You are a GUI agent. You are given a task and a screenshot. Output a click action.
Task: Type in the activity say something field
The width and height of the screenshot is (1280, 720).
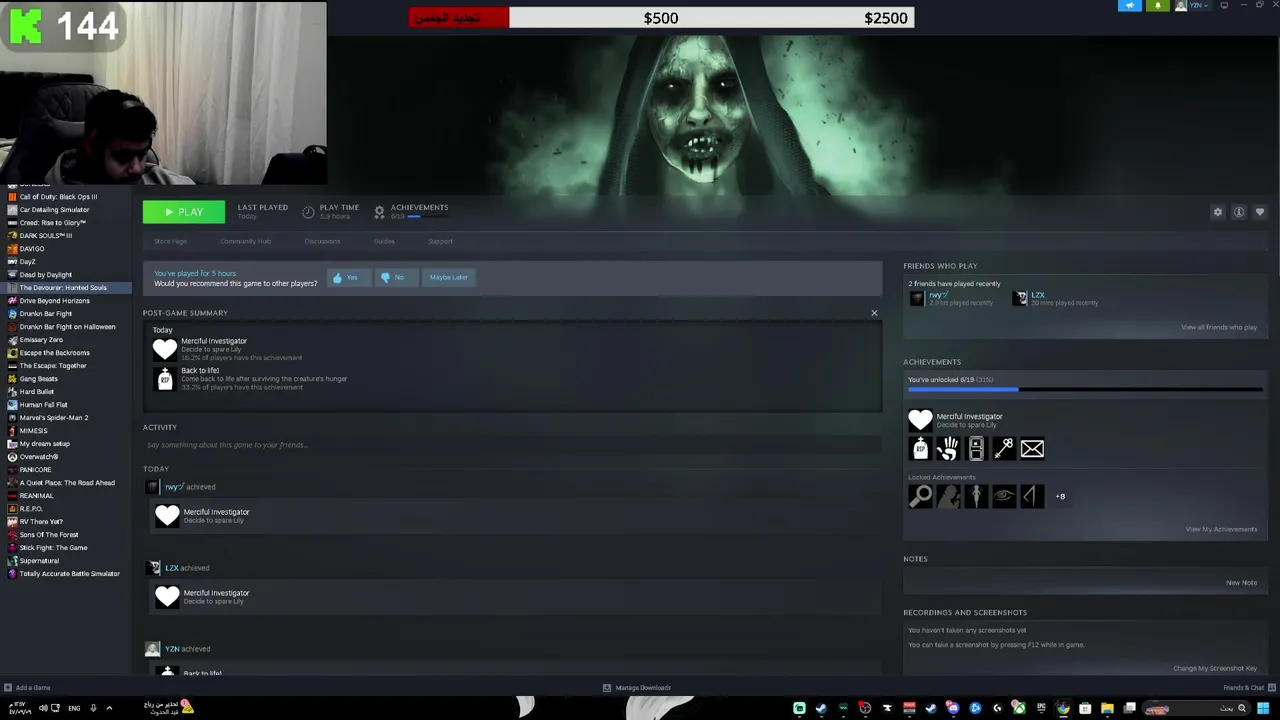click(x=512, y=445)
